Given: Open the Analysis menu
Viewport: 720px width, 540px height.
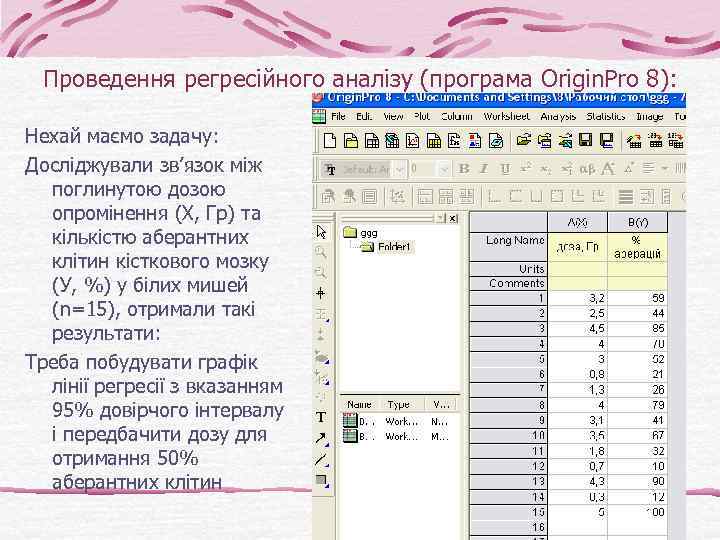Looking at the screenshot, I should click(x=558, y=117).
